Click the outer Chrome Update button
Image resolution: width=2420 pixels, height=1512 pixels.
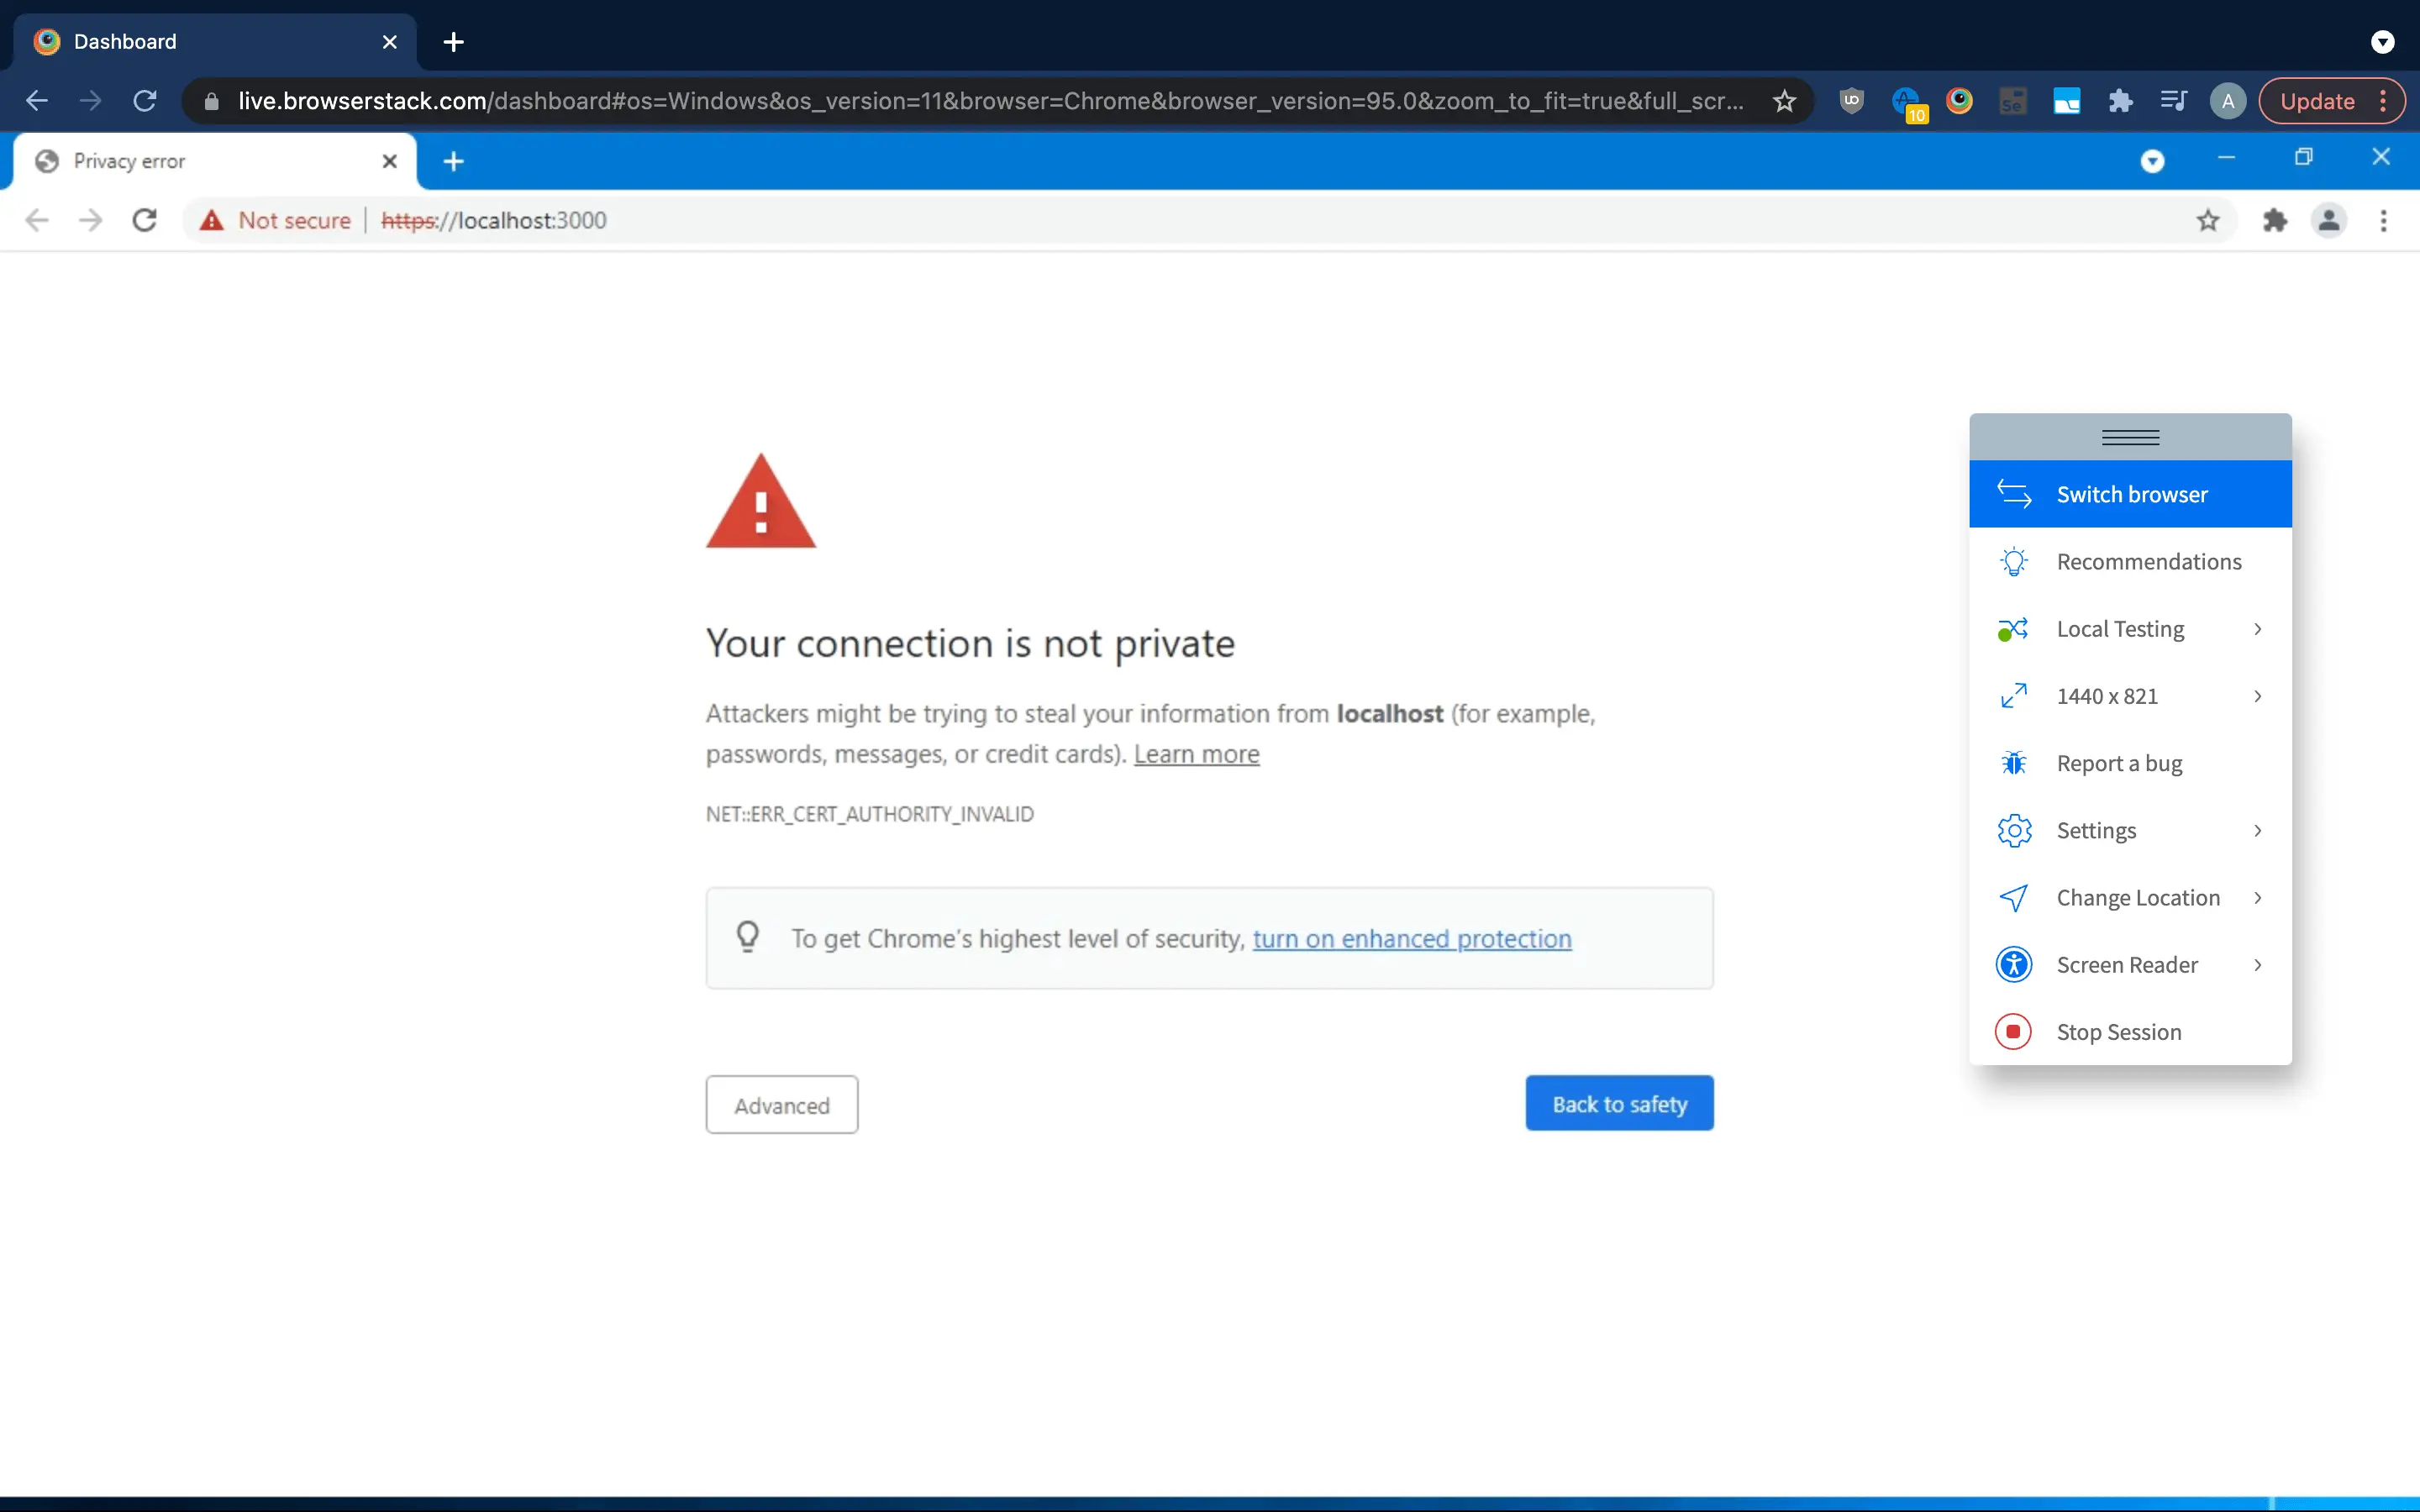(2317, 101)
